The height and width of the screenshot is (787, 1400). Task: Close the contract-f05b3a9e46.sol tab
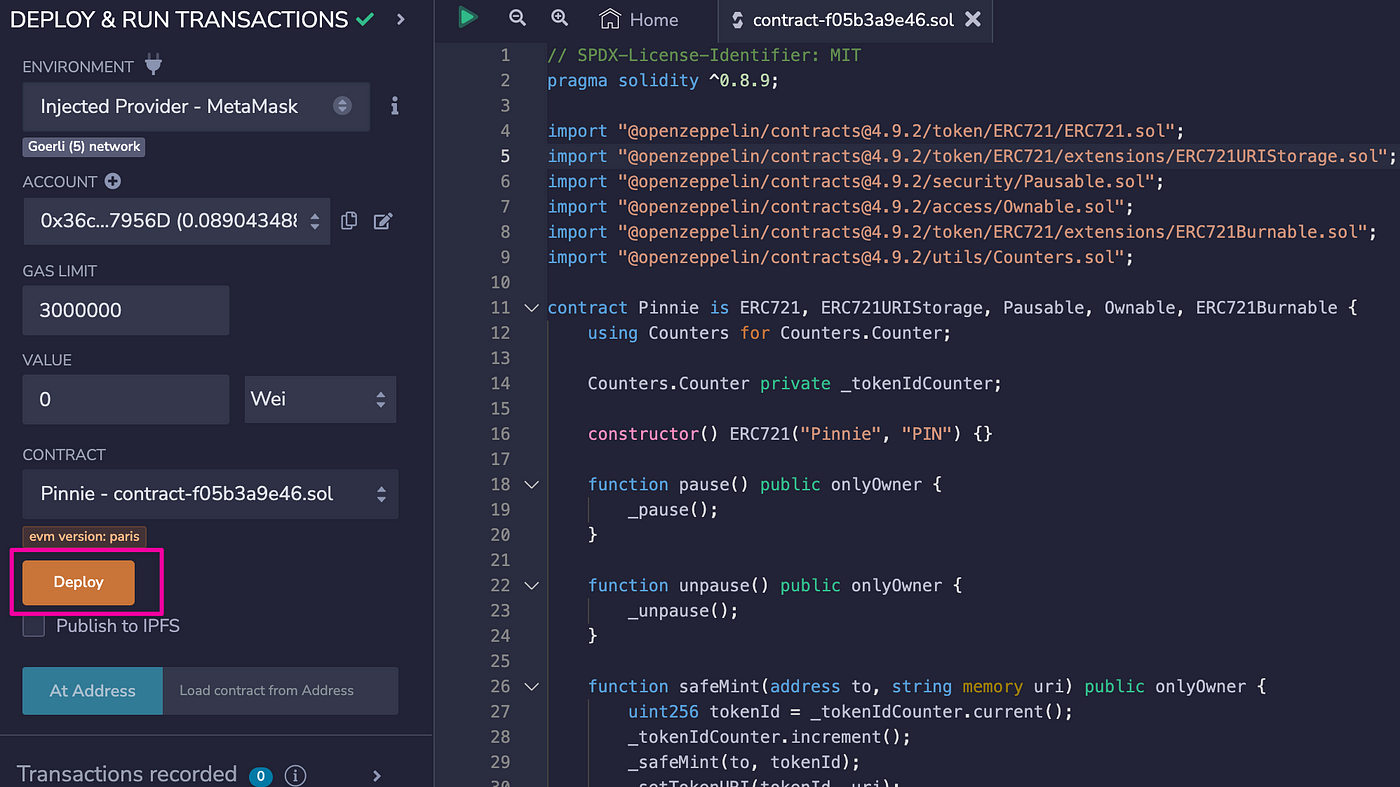click(x=973, y=19)
